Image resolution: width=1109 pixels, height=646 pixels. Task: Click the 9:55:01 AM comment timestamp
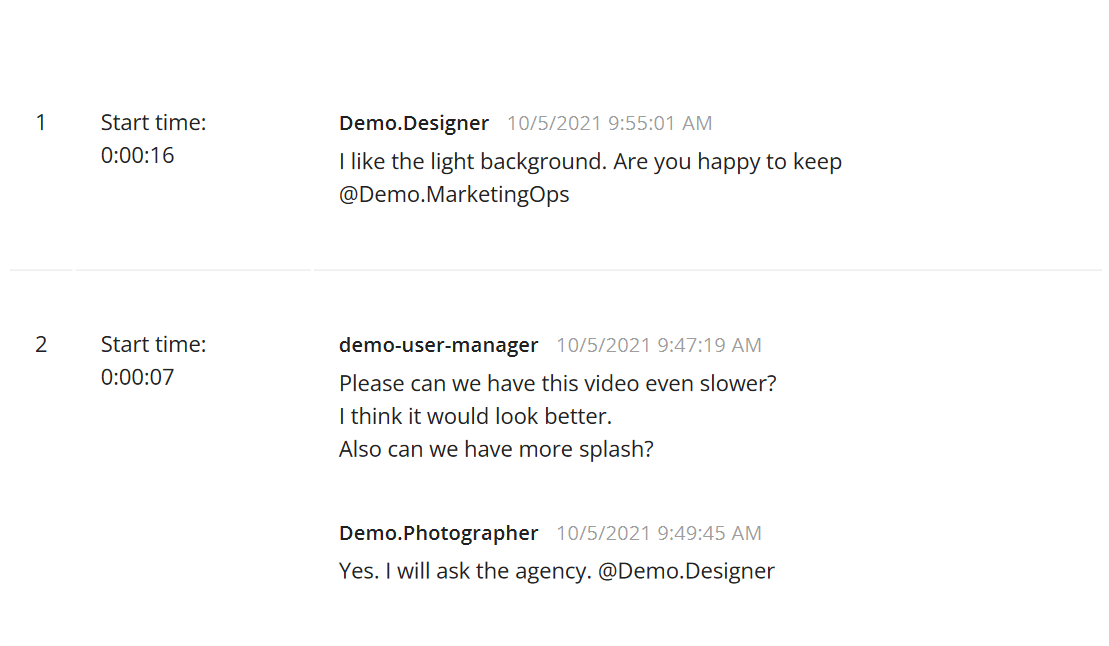pos(609,123)
